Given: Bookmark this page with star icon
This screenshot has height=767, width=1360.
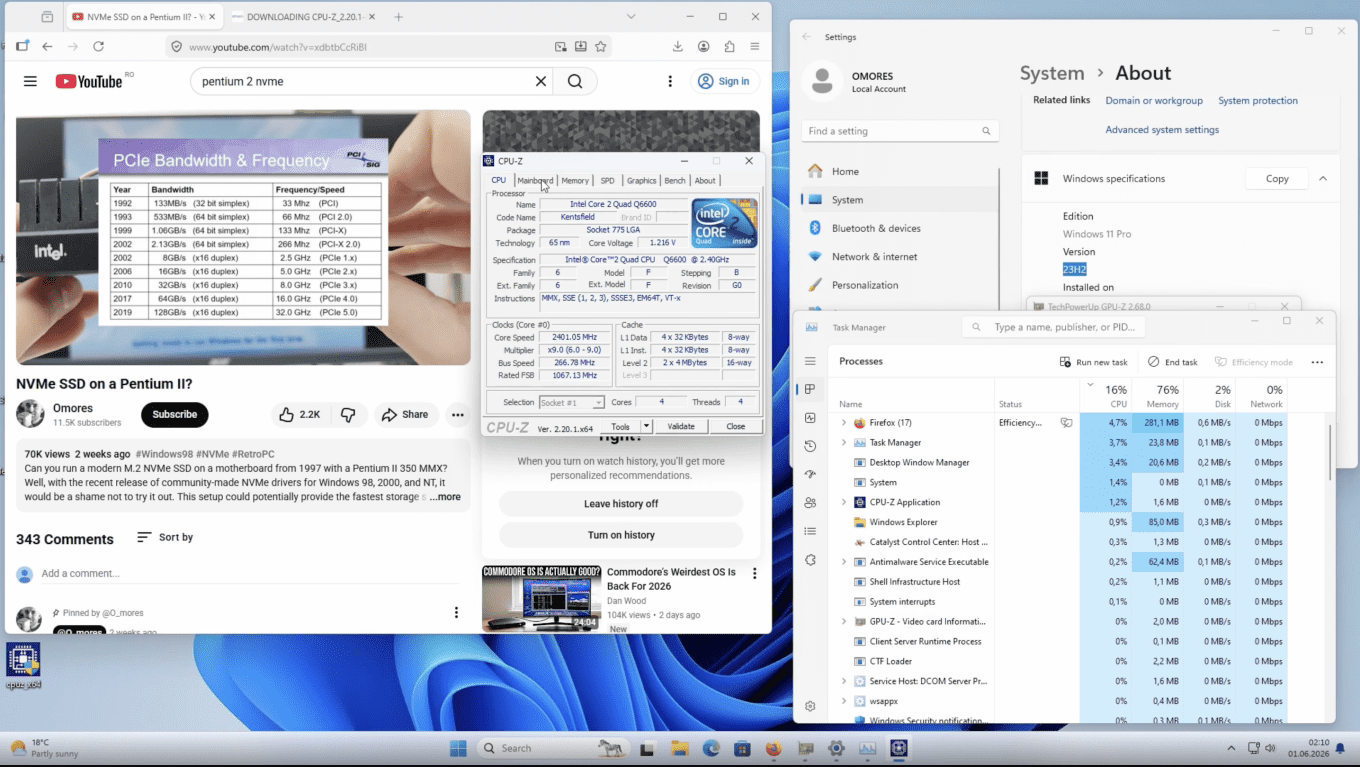Looking at the screenshot, I should (x=601, y=46).
